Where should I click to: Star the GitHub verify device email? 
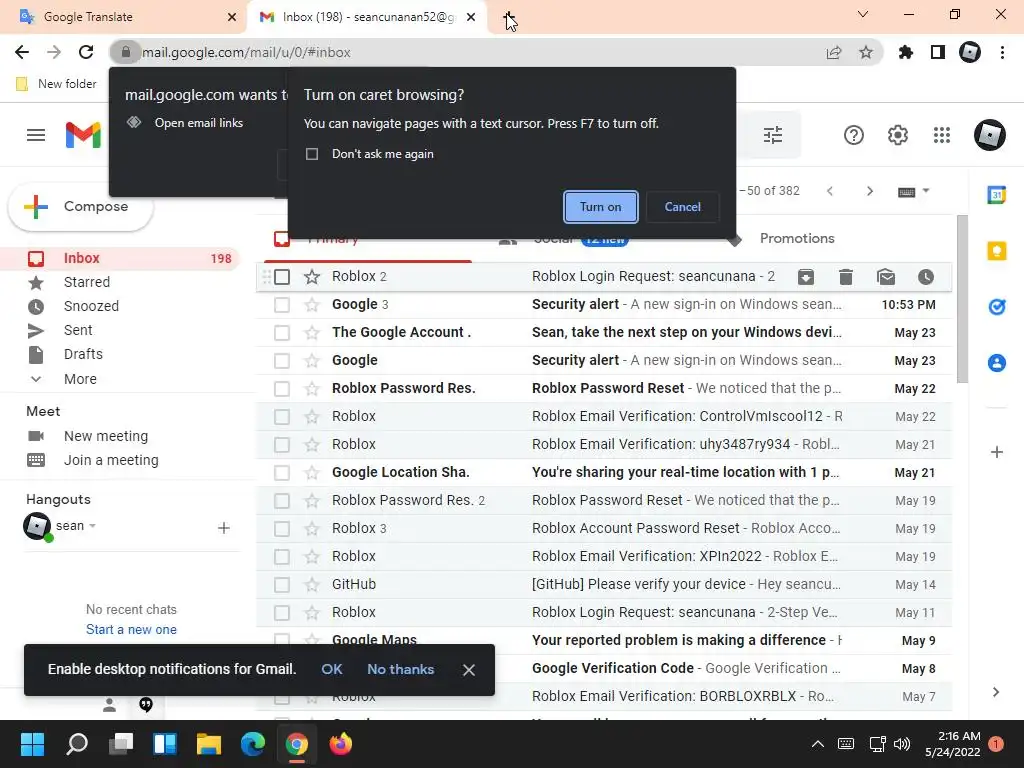tap(312, 585)
